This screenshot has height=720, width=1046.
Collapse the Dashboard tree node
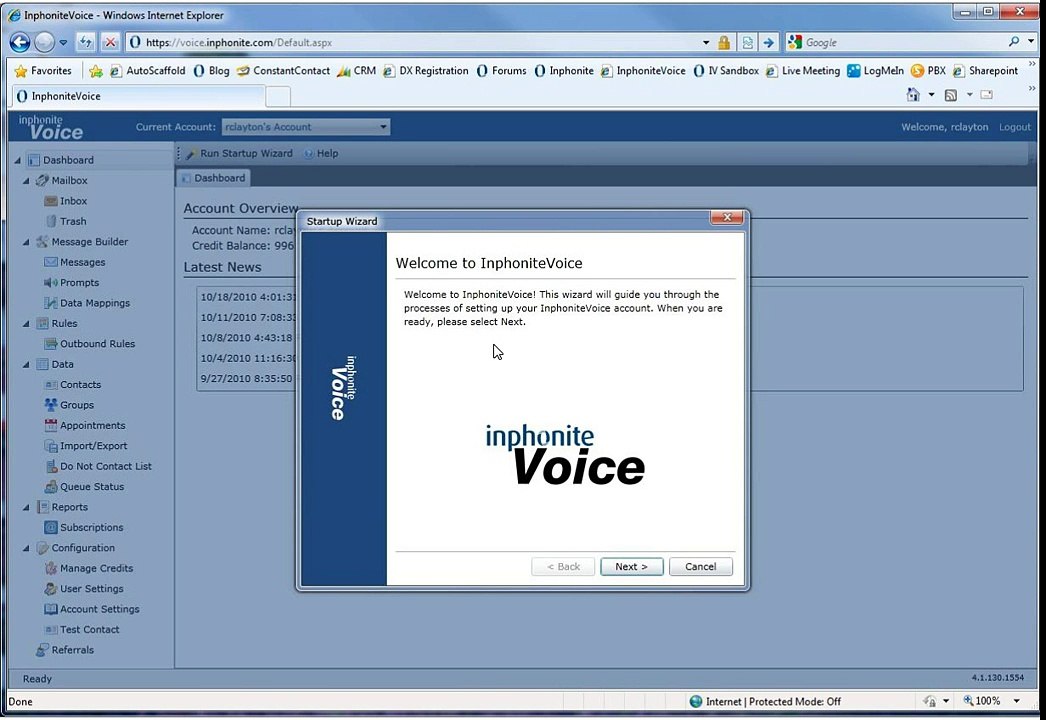tap(17, 160)
